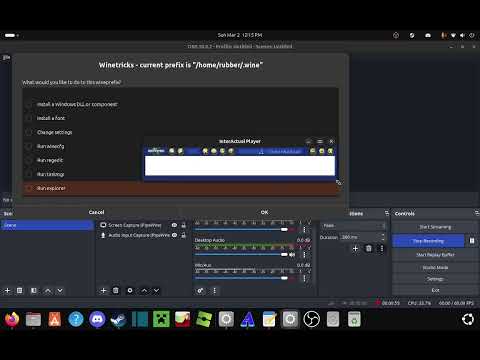Screen dimensions: 480x360
Task: Select the 'Run winecfg' radio option
Action: click(x=29, y=146)
